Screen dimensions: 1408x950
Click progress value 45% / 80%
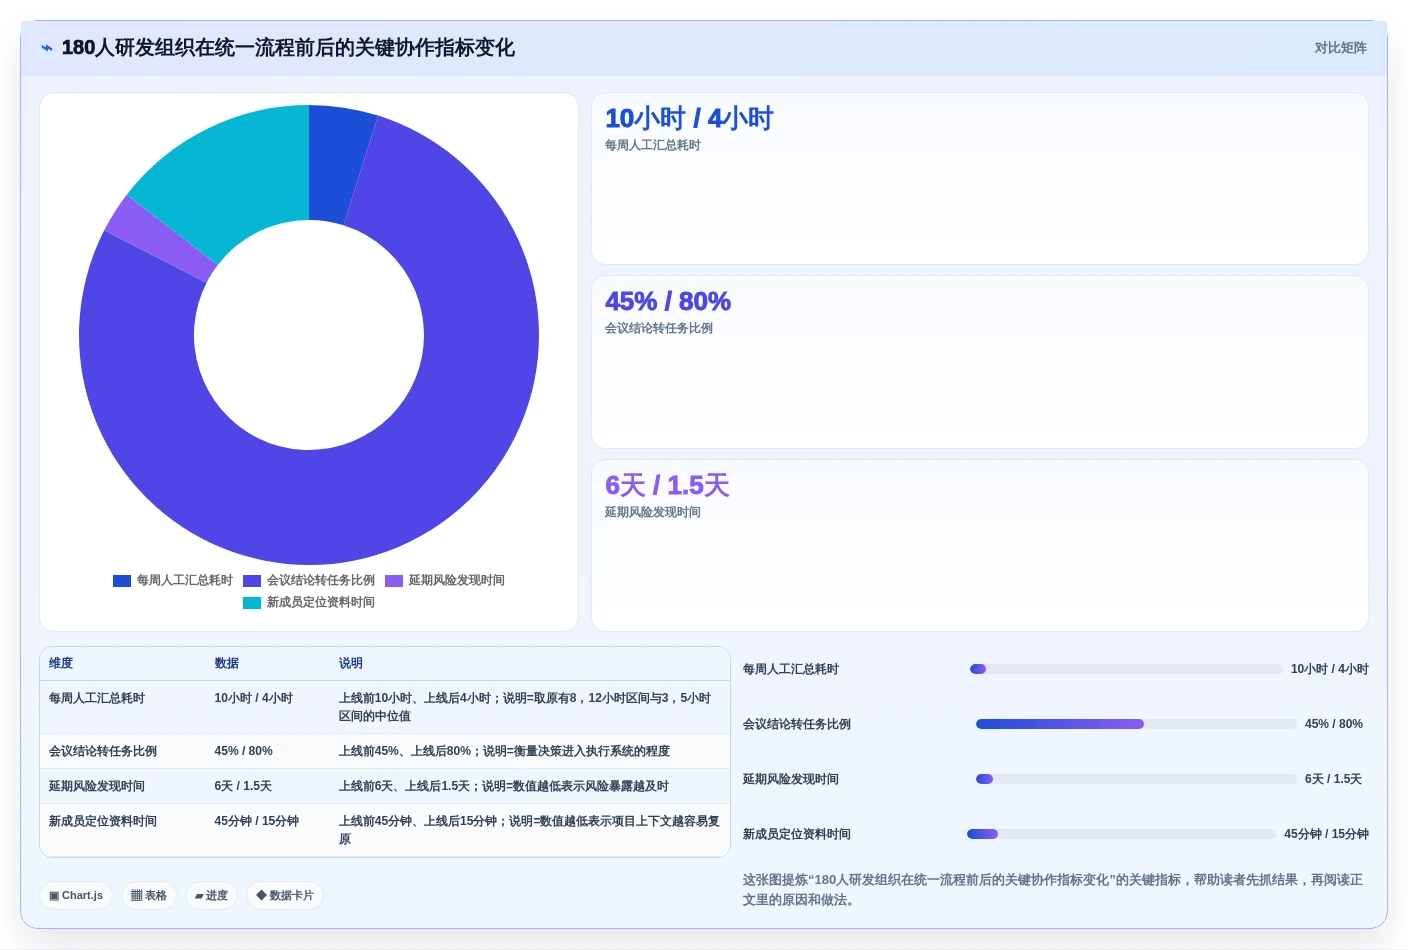[x=1334, y=725]
